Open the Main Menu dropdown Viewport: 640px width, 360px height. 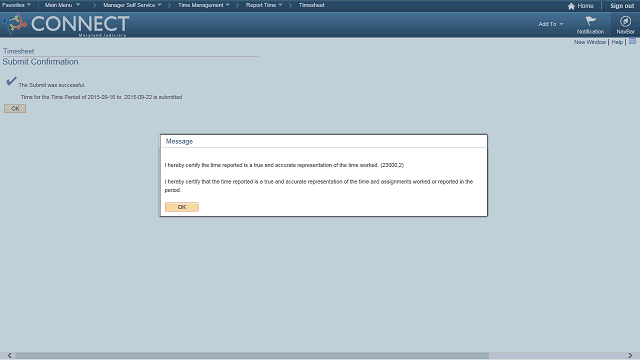62,5
